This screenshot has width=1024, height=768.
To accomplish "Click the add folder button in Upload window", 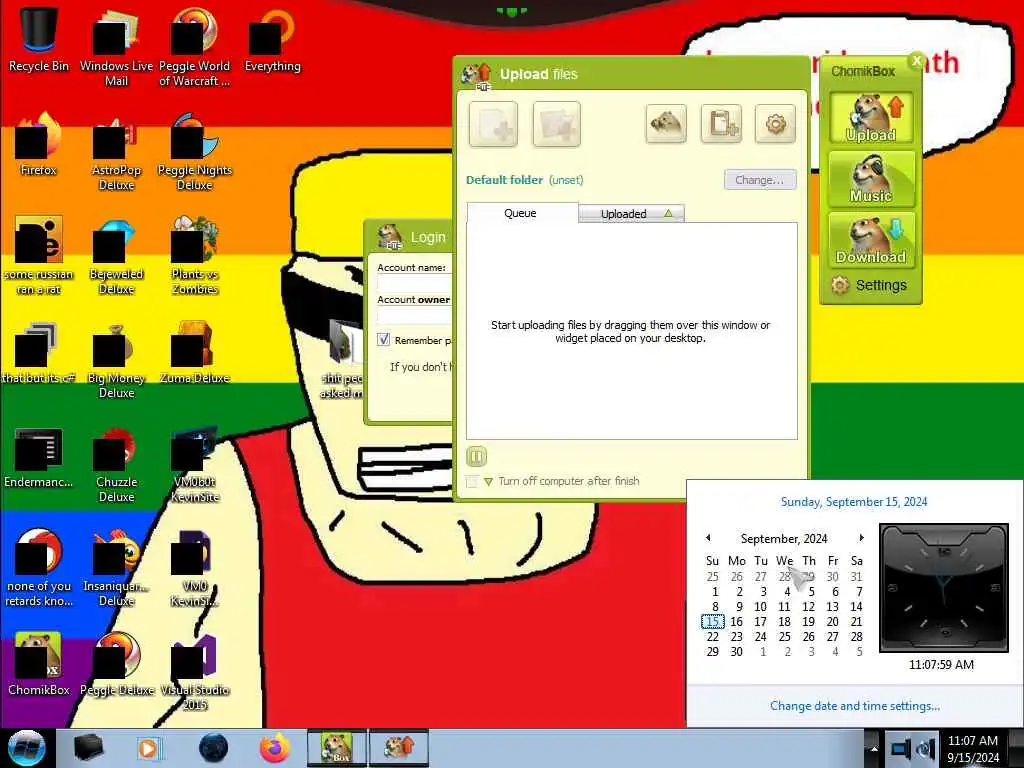I will (556, 124).
